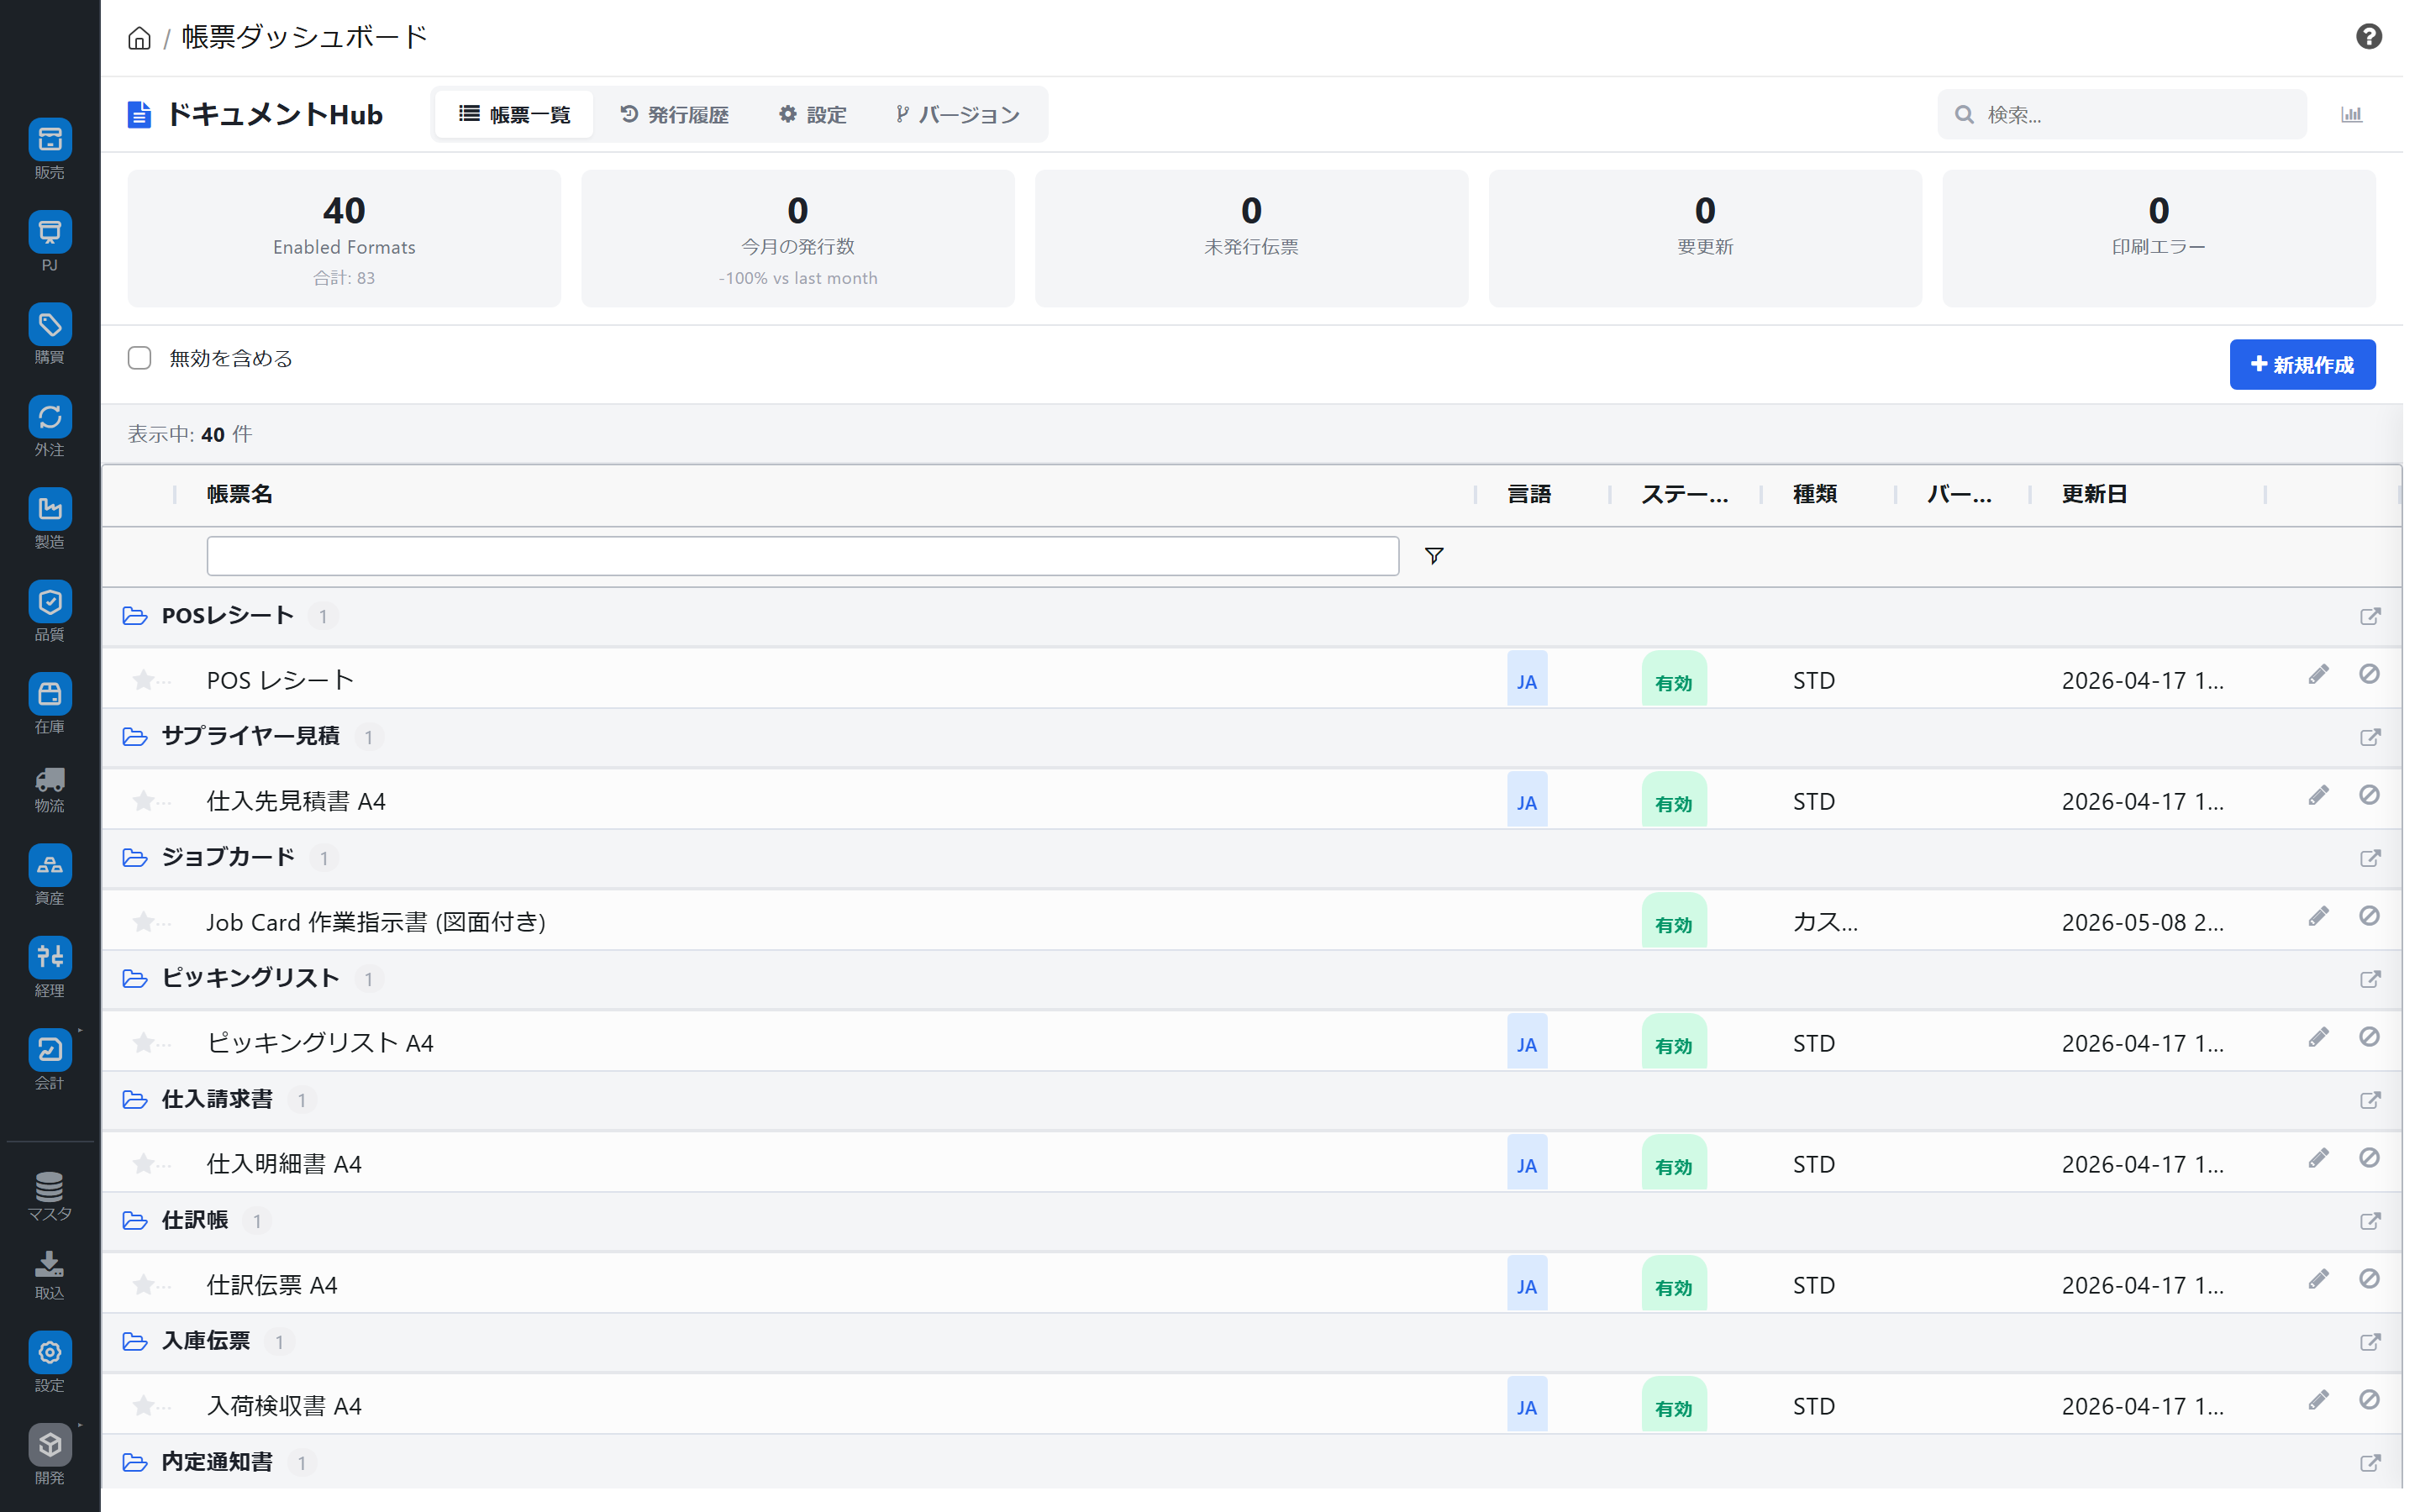Viewport: 2420px width, 1512px height.
Task: Sort by the 種類 column header
Action: point(1814,494)
